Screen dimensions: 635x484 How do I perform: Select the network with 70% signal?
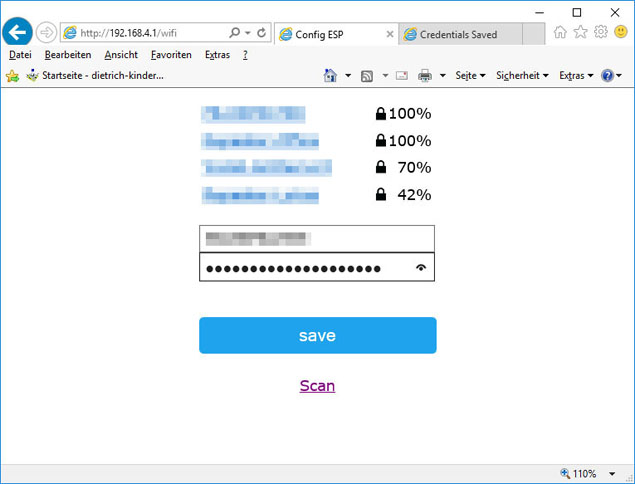266,168
